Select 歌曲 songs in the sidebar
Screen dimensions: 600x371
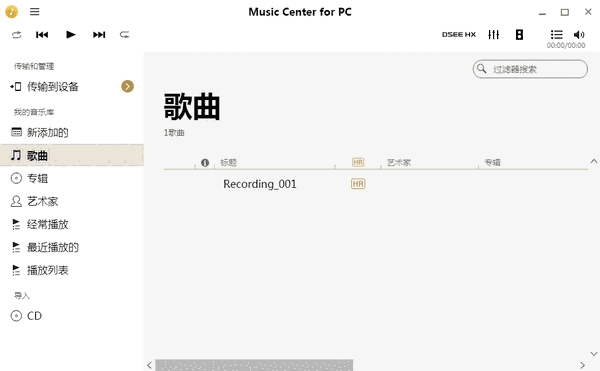coord(72,155)
